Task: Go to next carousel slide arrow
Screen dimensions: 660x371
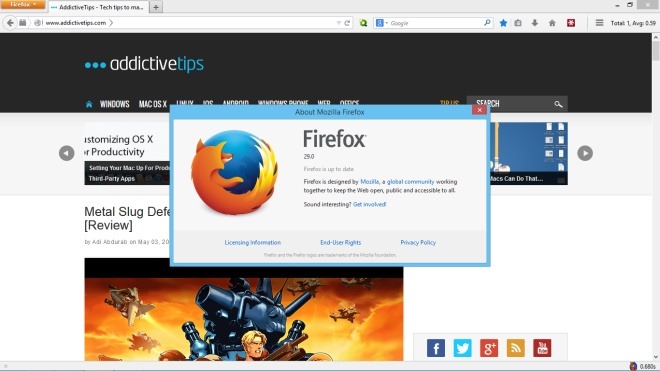Action: (x=585, y=153)
